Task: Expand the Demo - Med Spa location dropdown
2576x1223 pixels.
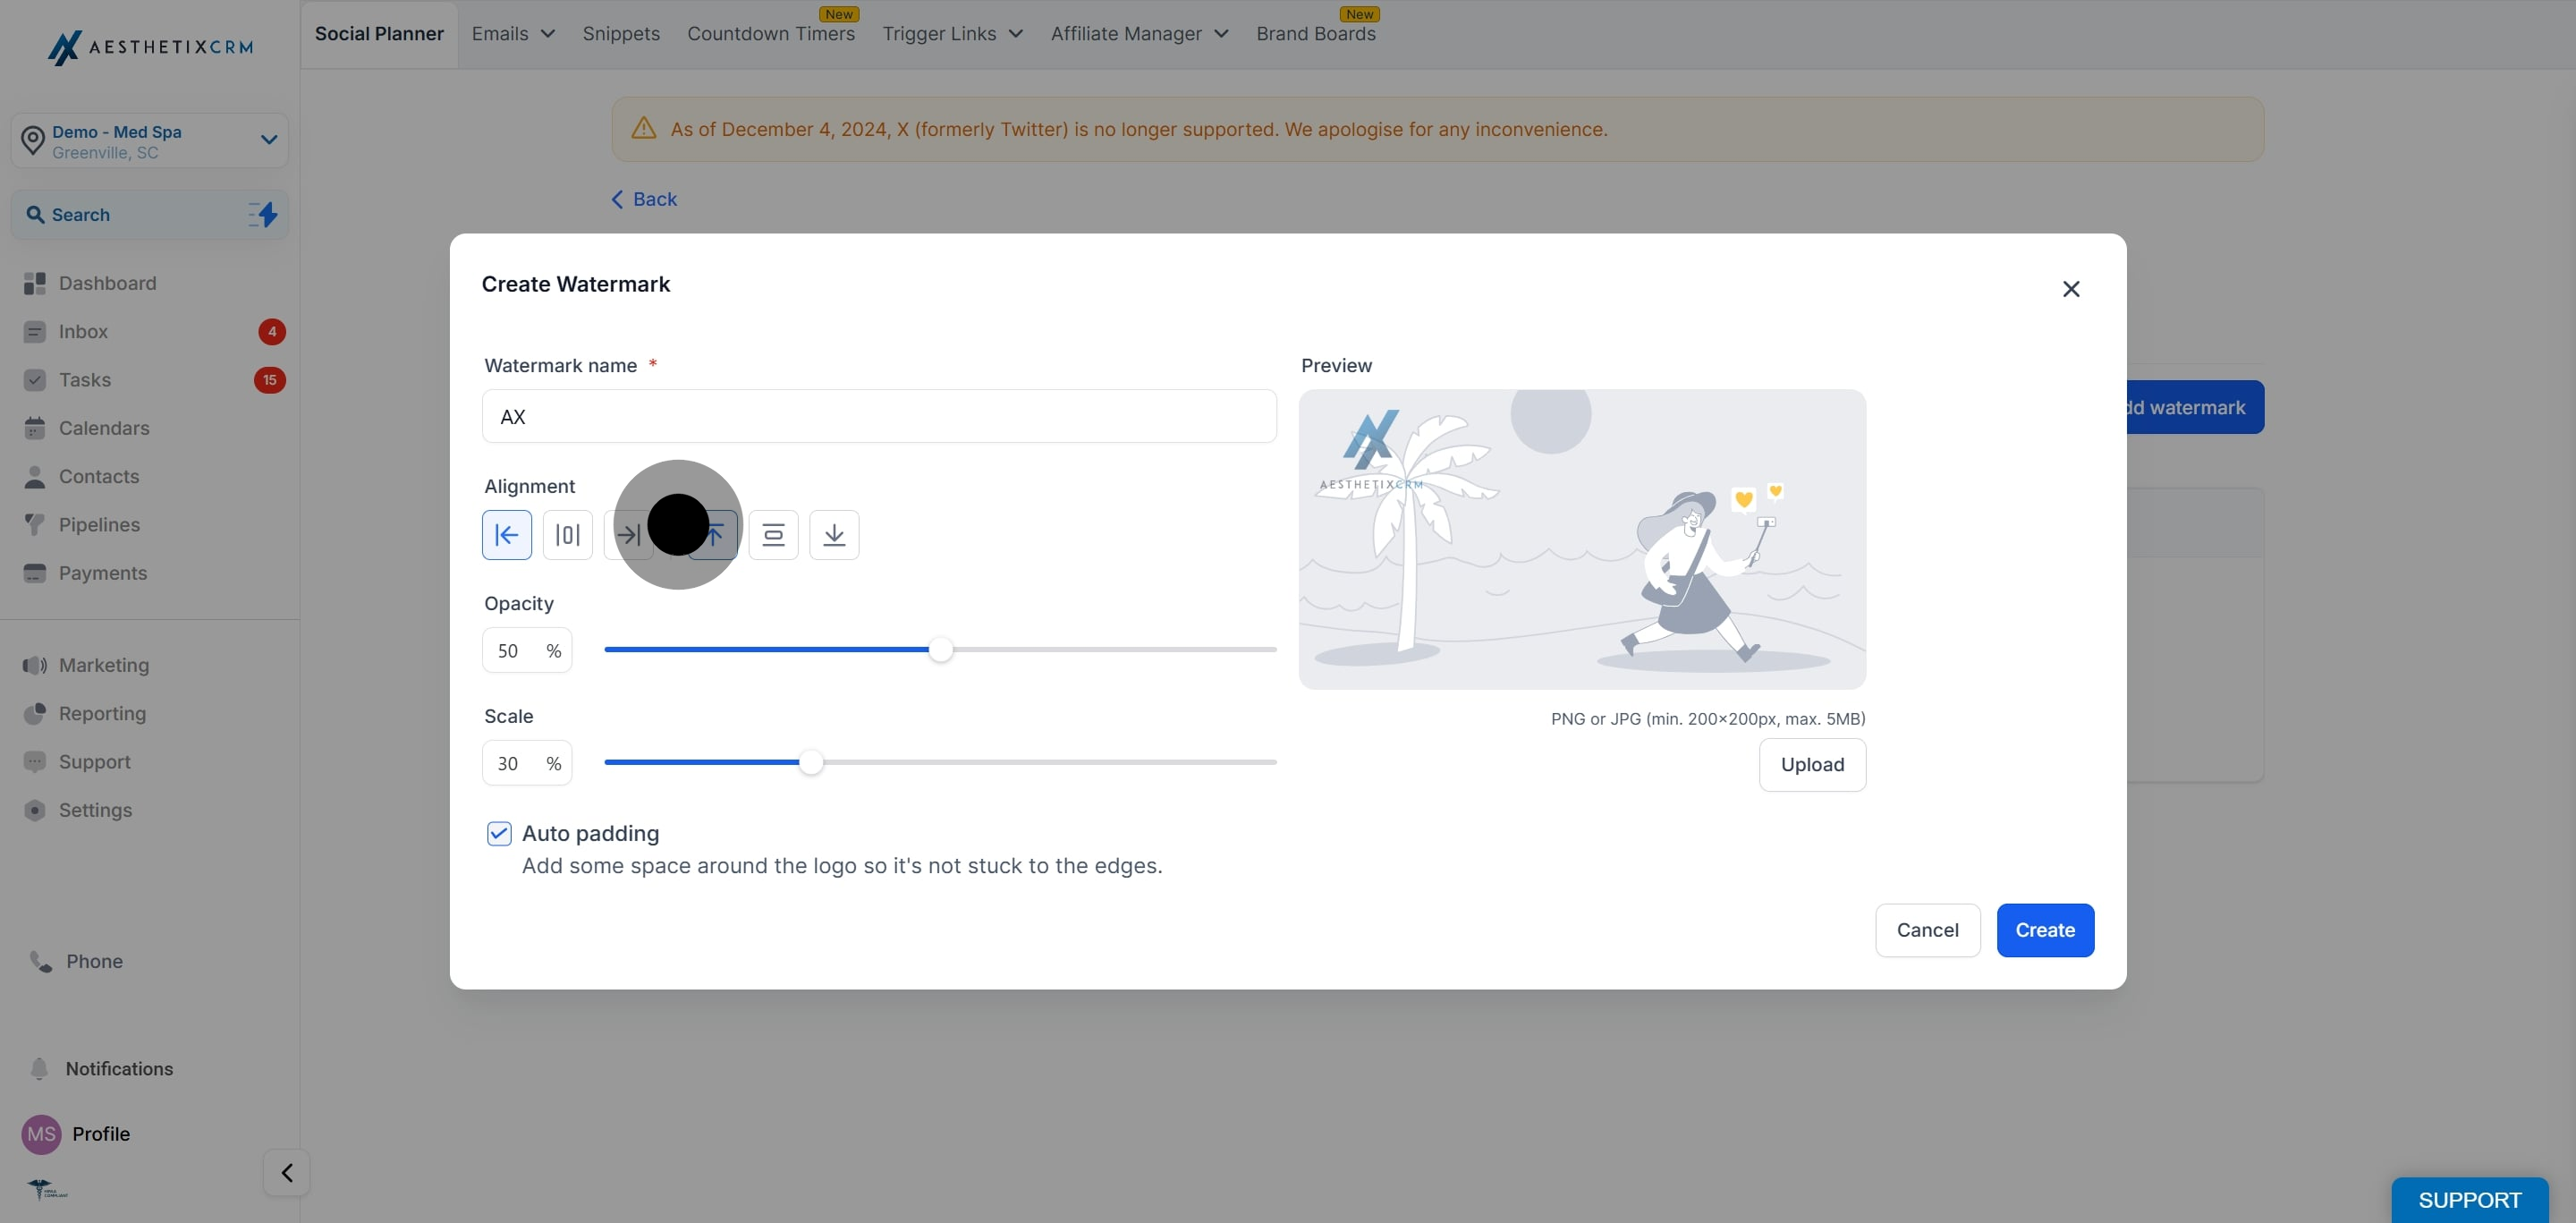Action: pyautogui.click(x=268, y=140)
